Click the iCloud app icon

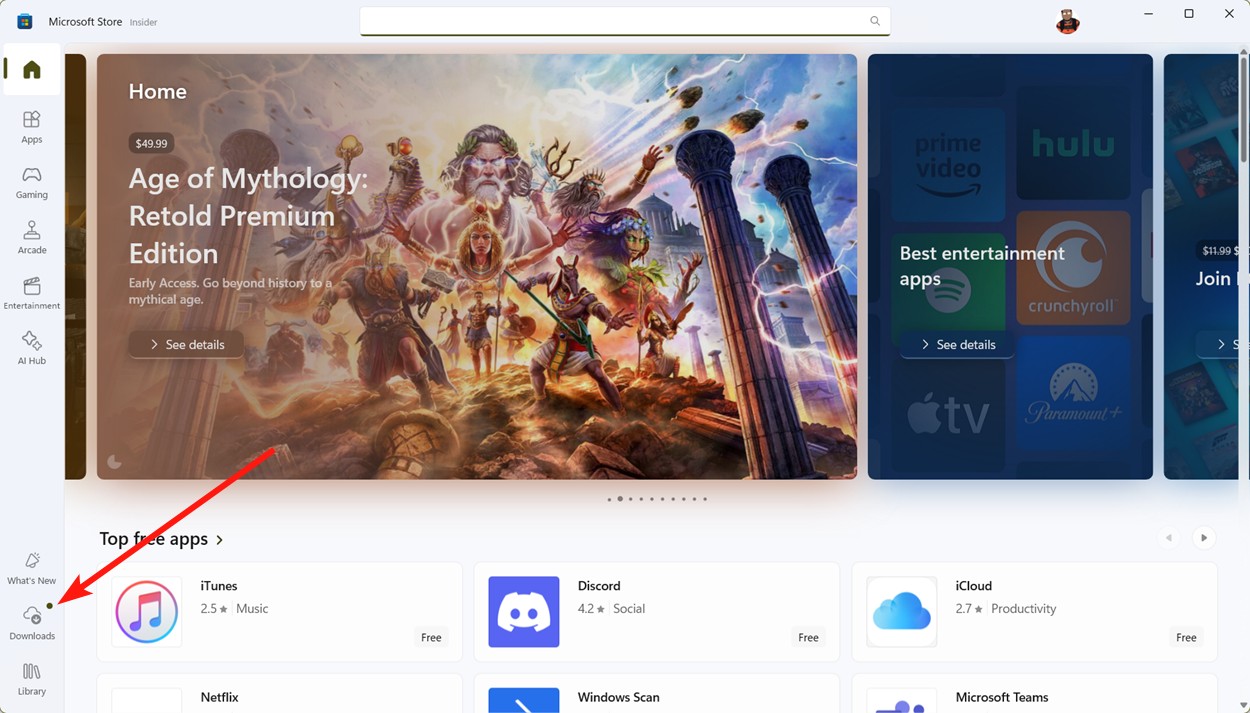[x=902, y=611]
